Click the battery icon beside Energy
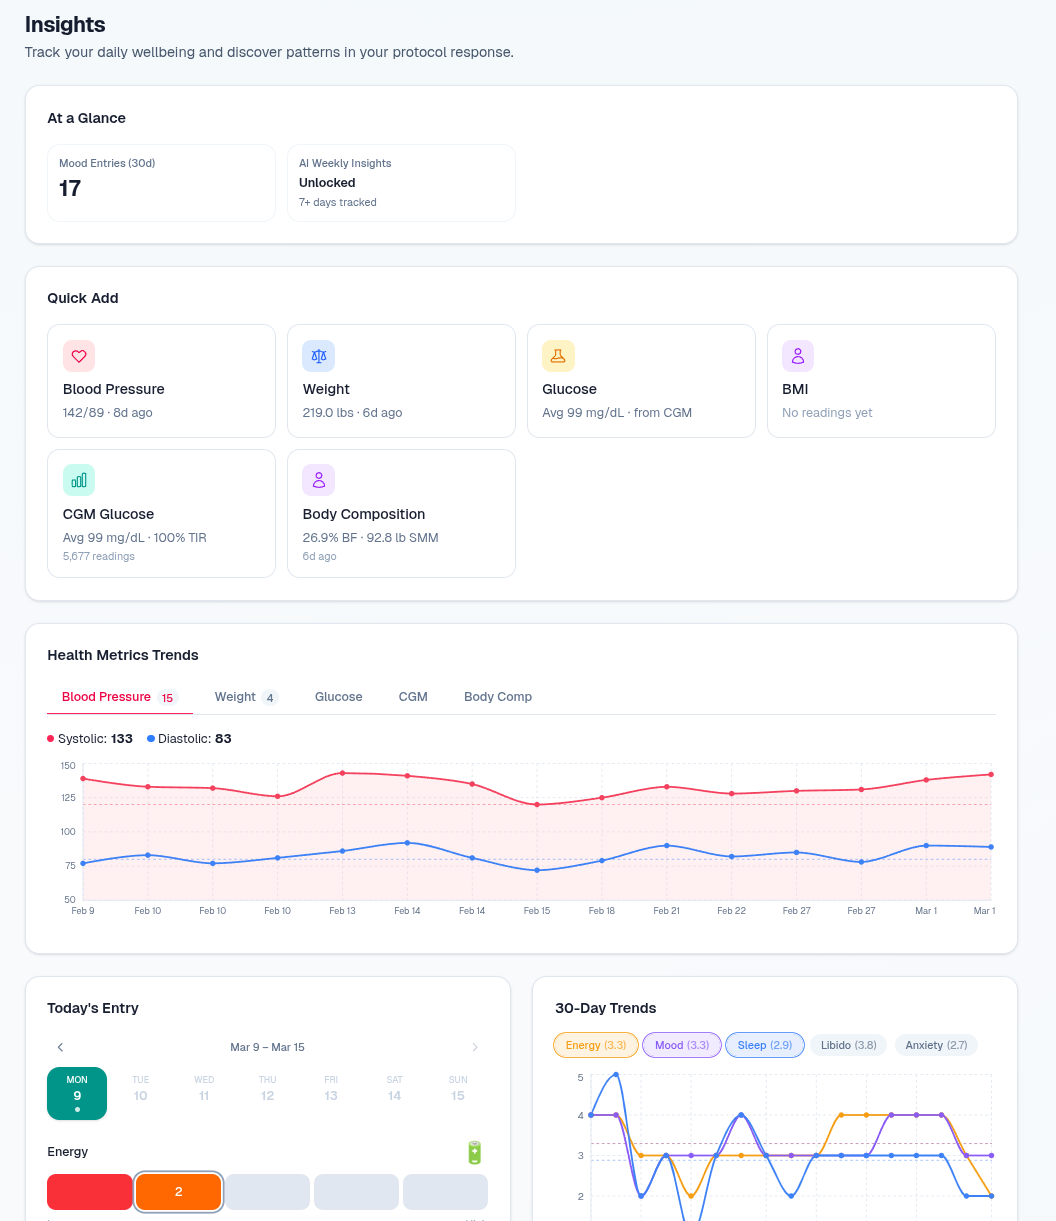This screenshot has height=1221, width=1056. pos(474,1152)
